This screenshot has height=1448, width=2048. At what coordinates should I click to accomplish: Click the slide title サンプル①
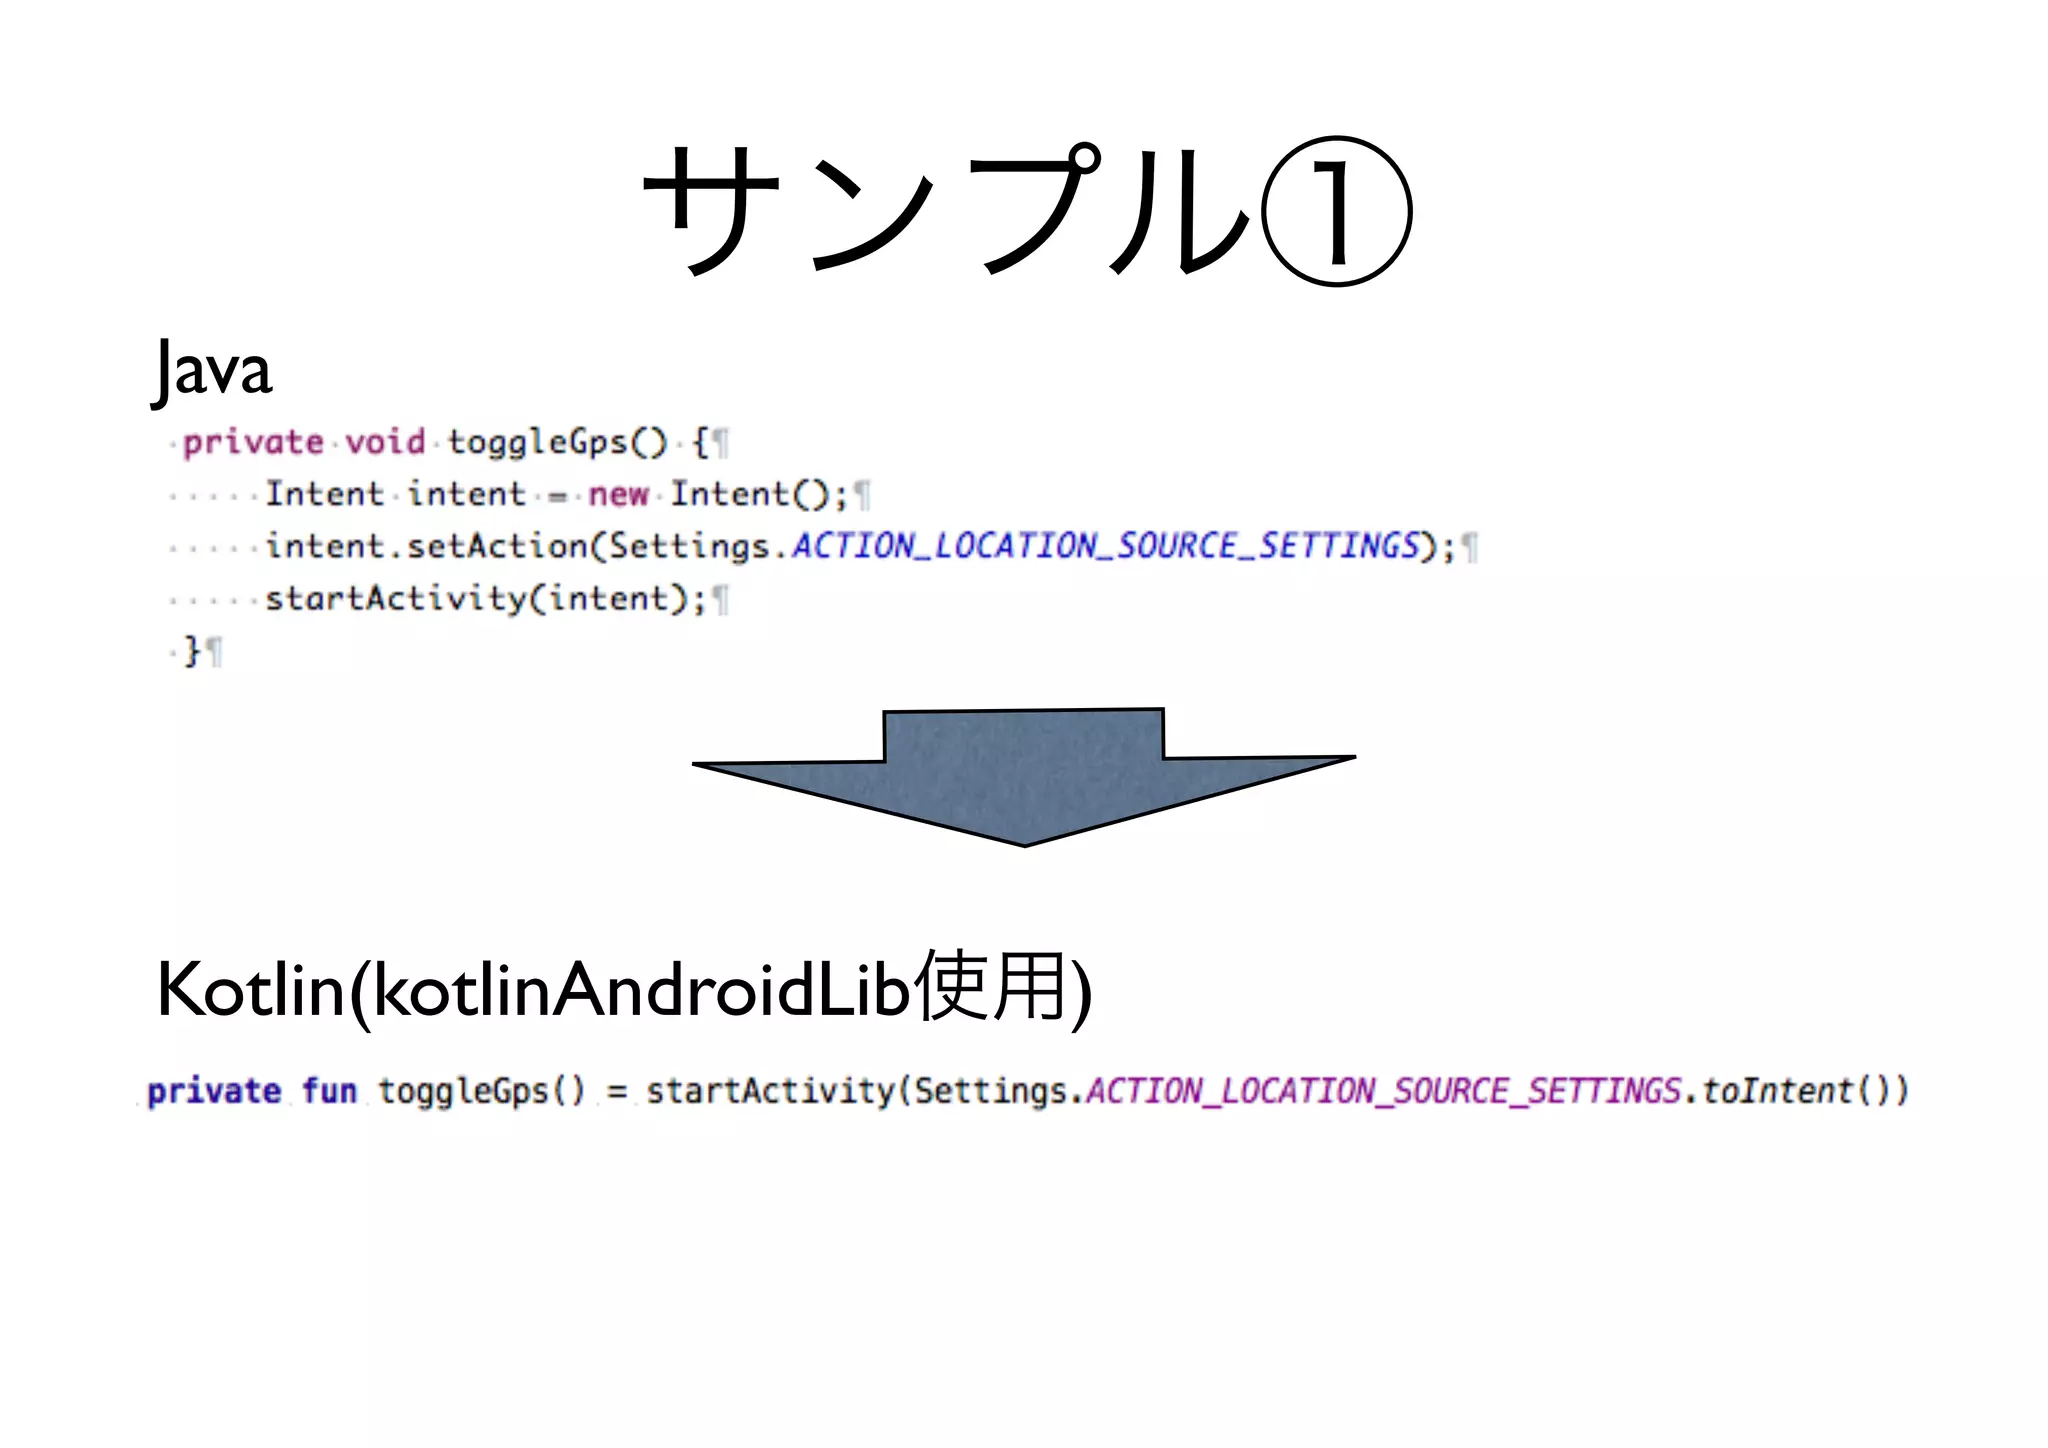tap(1027, 211)
